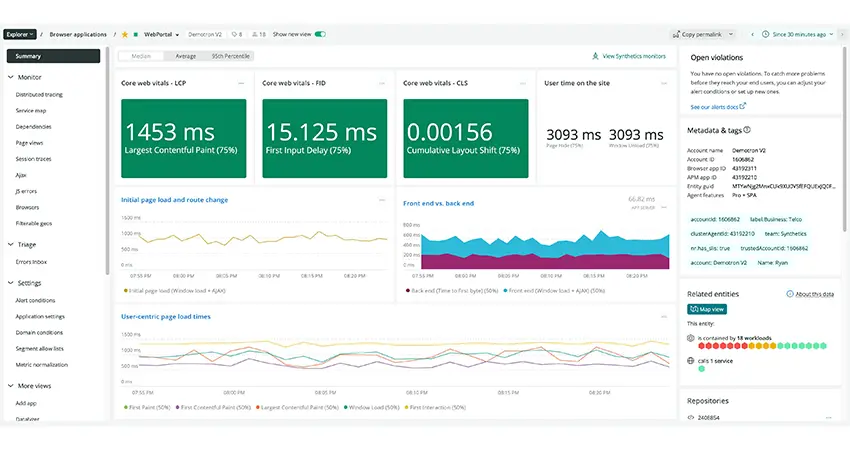
Task: Click the workloads gear icon in Related entities
Action: (691, 338)
